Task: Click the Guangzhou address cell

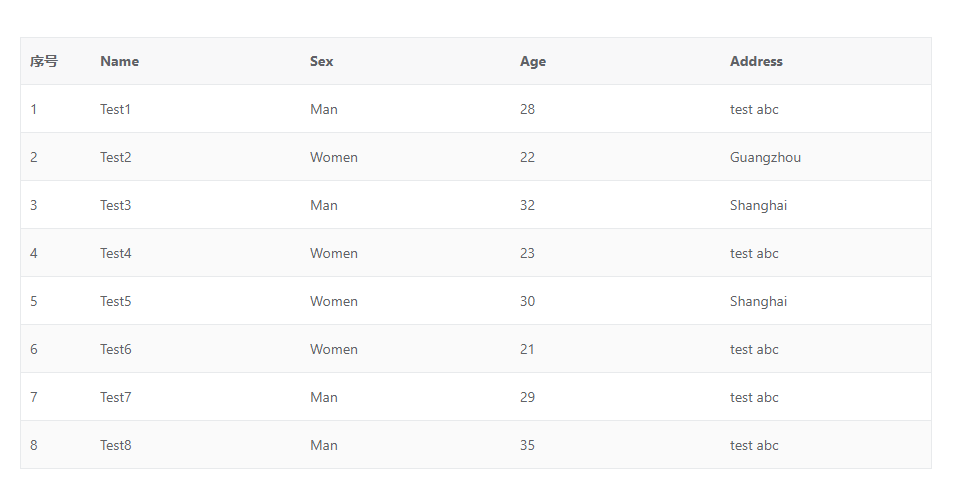Action: click(x=765, y=157)
